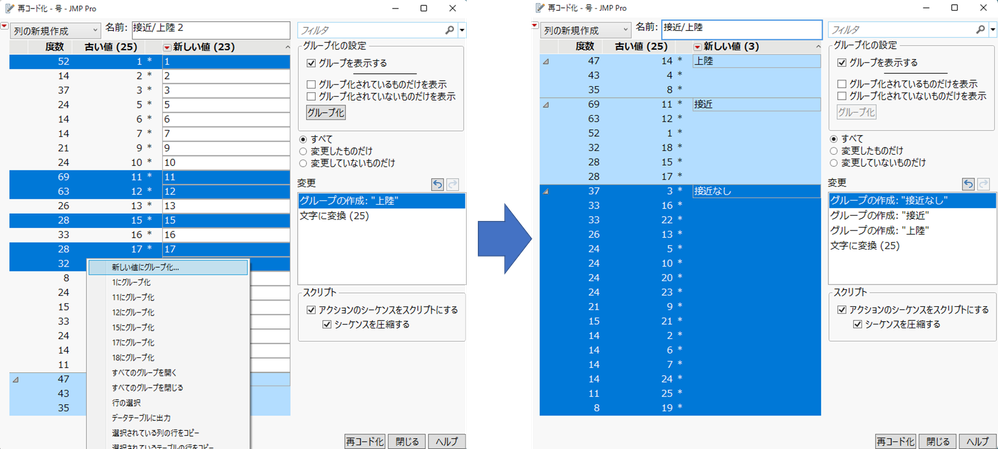Enable グループ化されていないものだけを表示 in right window

coord(841,96)
